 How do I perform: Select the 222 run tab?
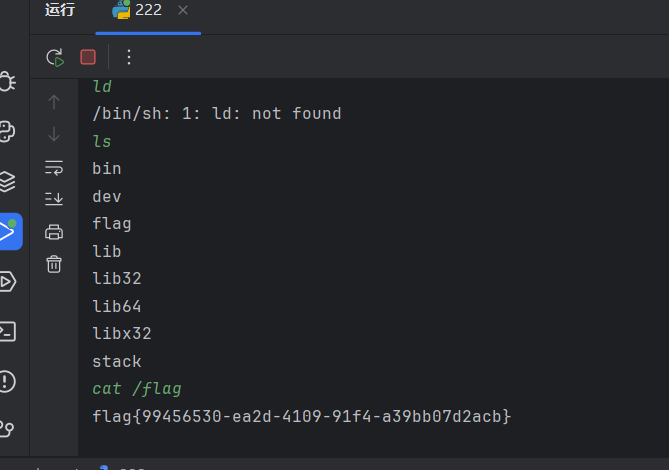[137, 10]
